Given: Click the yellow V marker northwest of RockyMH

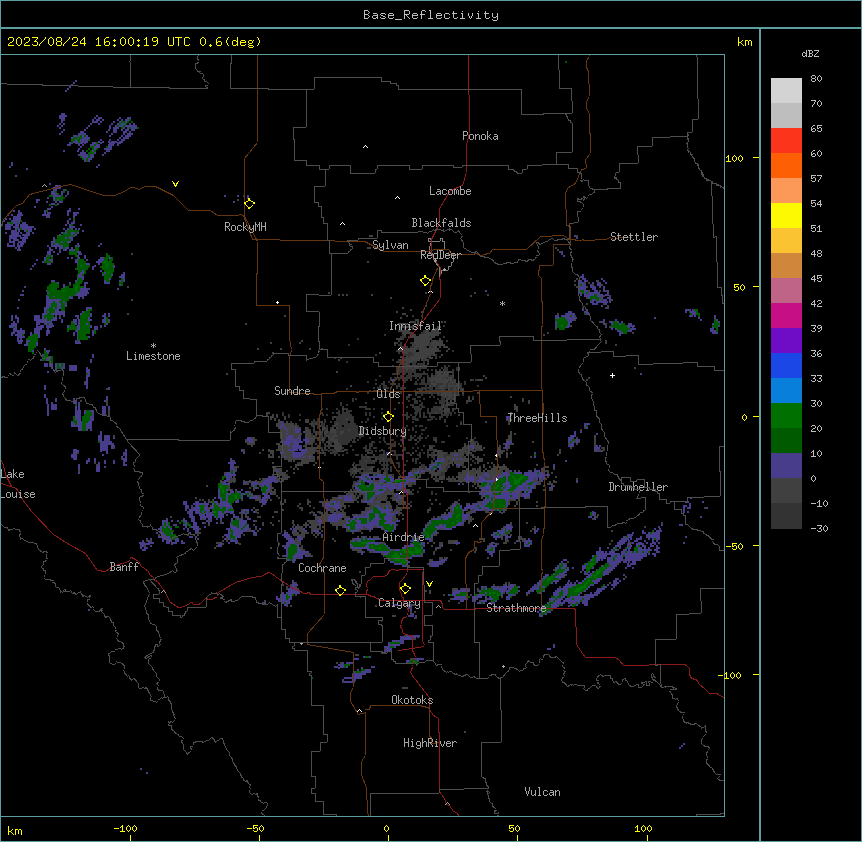Looking at the screenshot, I should pyautogui.click(x=175, y=184).
